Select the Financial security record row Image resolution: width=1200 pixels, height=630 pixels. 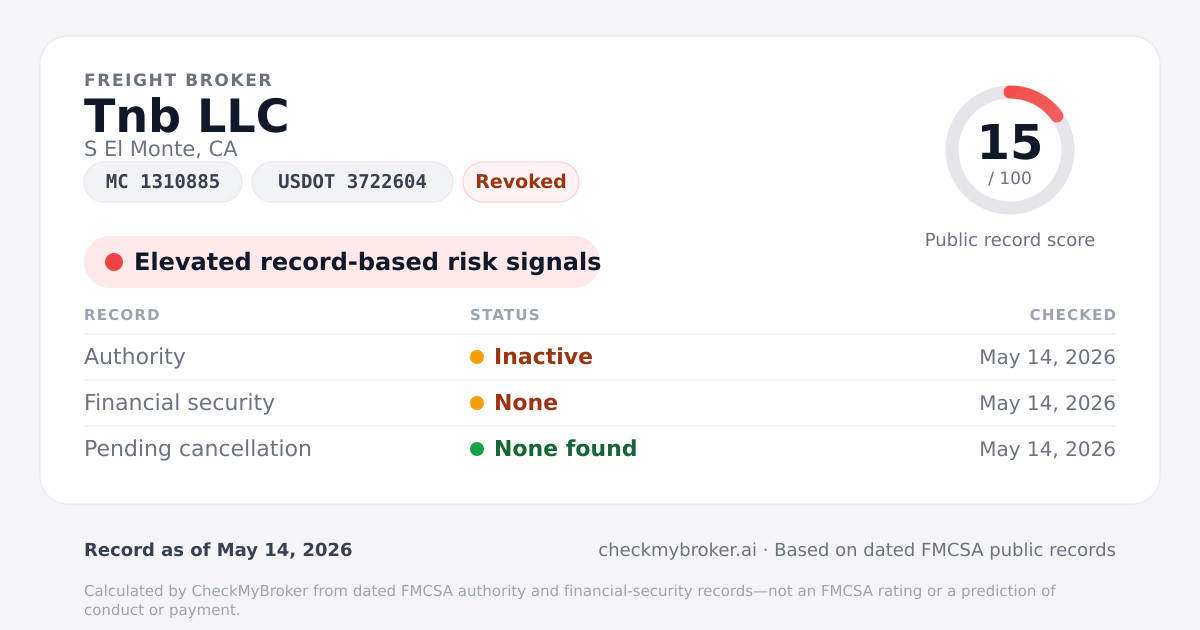tap(600, 403)
